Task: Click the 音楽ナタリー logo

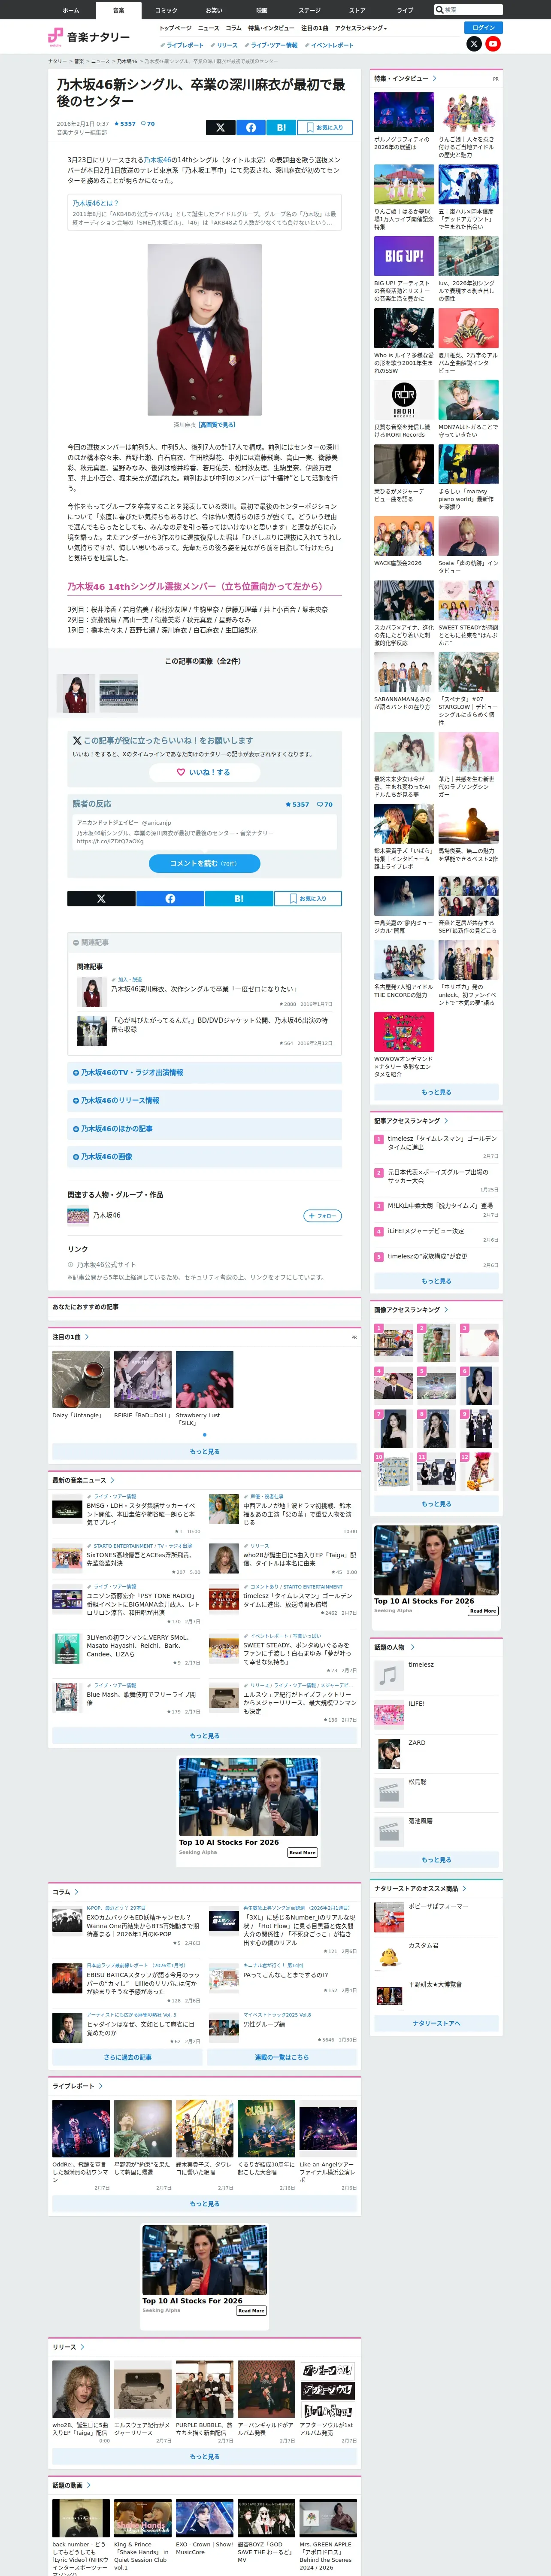Action: (x=89, y=37)
